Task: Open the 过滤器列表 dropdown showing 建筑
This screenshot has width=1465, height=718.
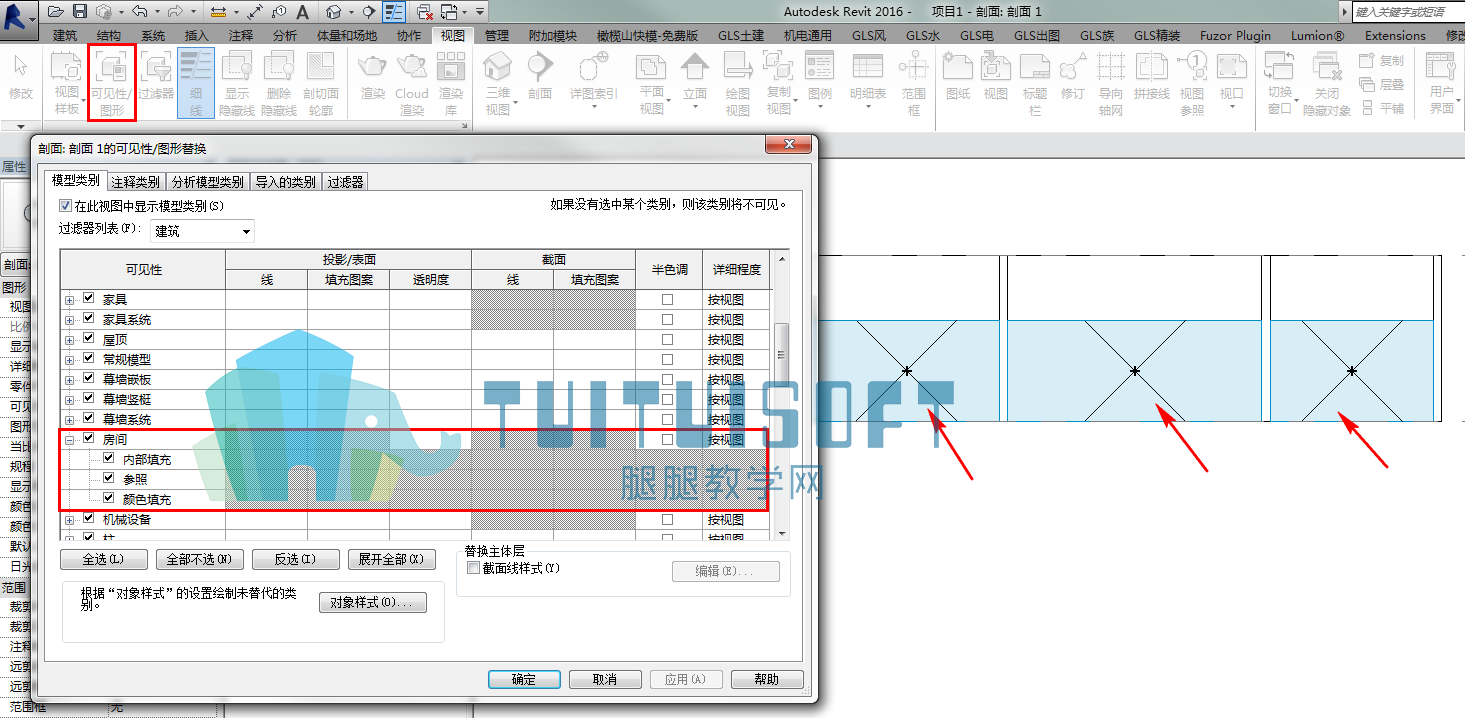Action: (x=202, y=231)
